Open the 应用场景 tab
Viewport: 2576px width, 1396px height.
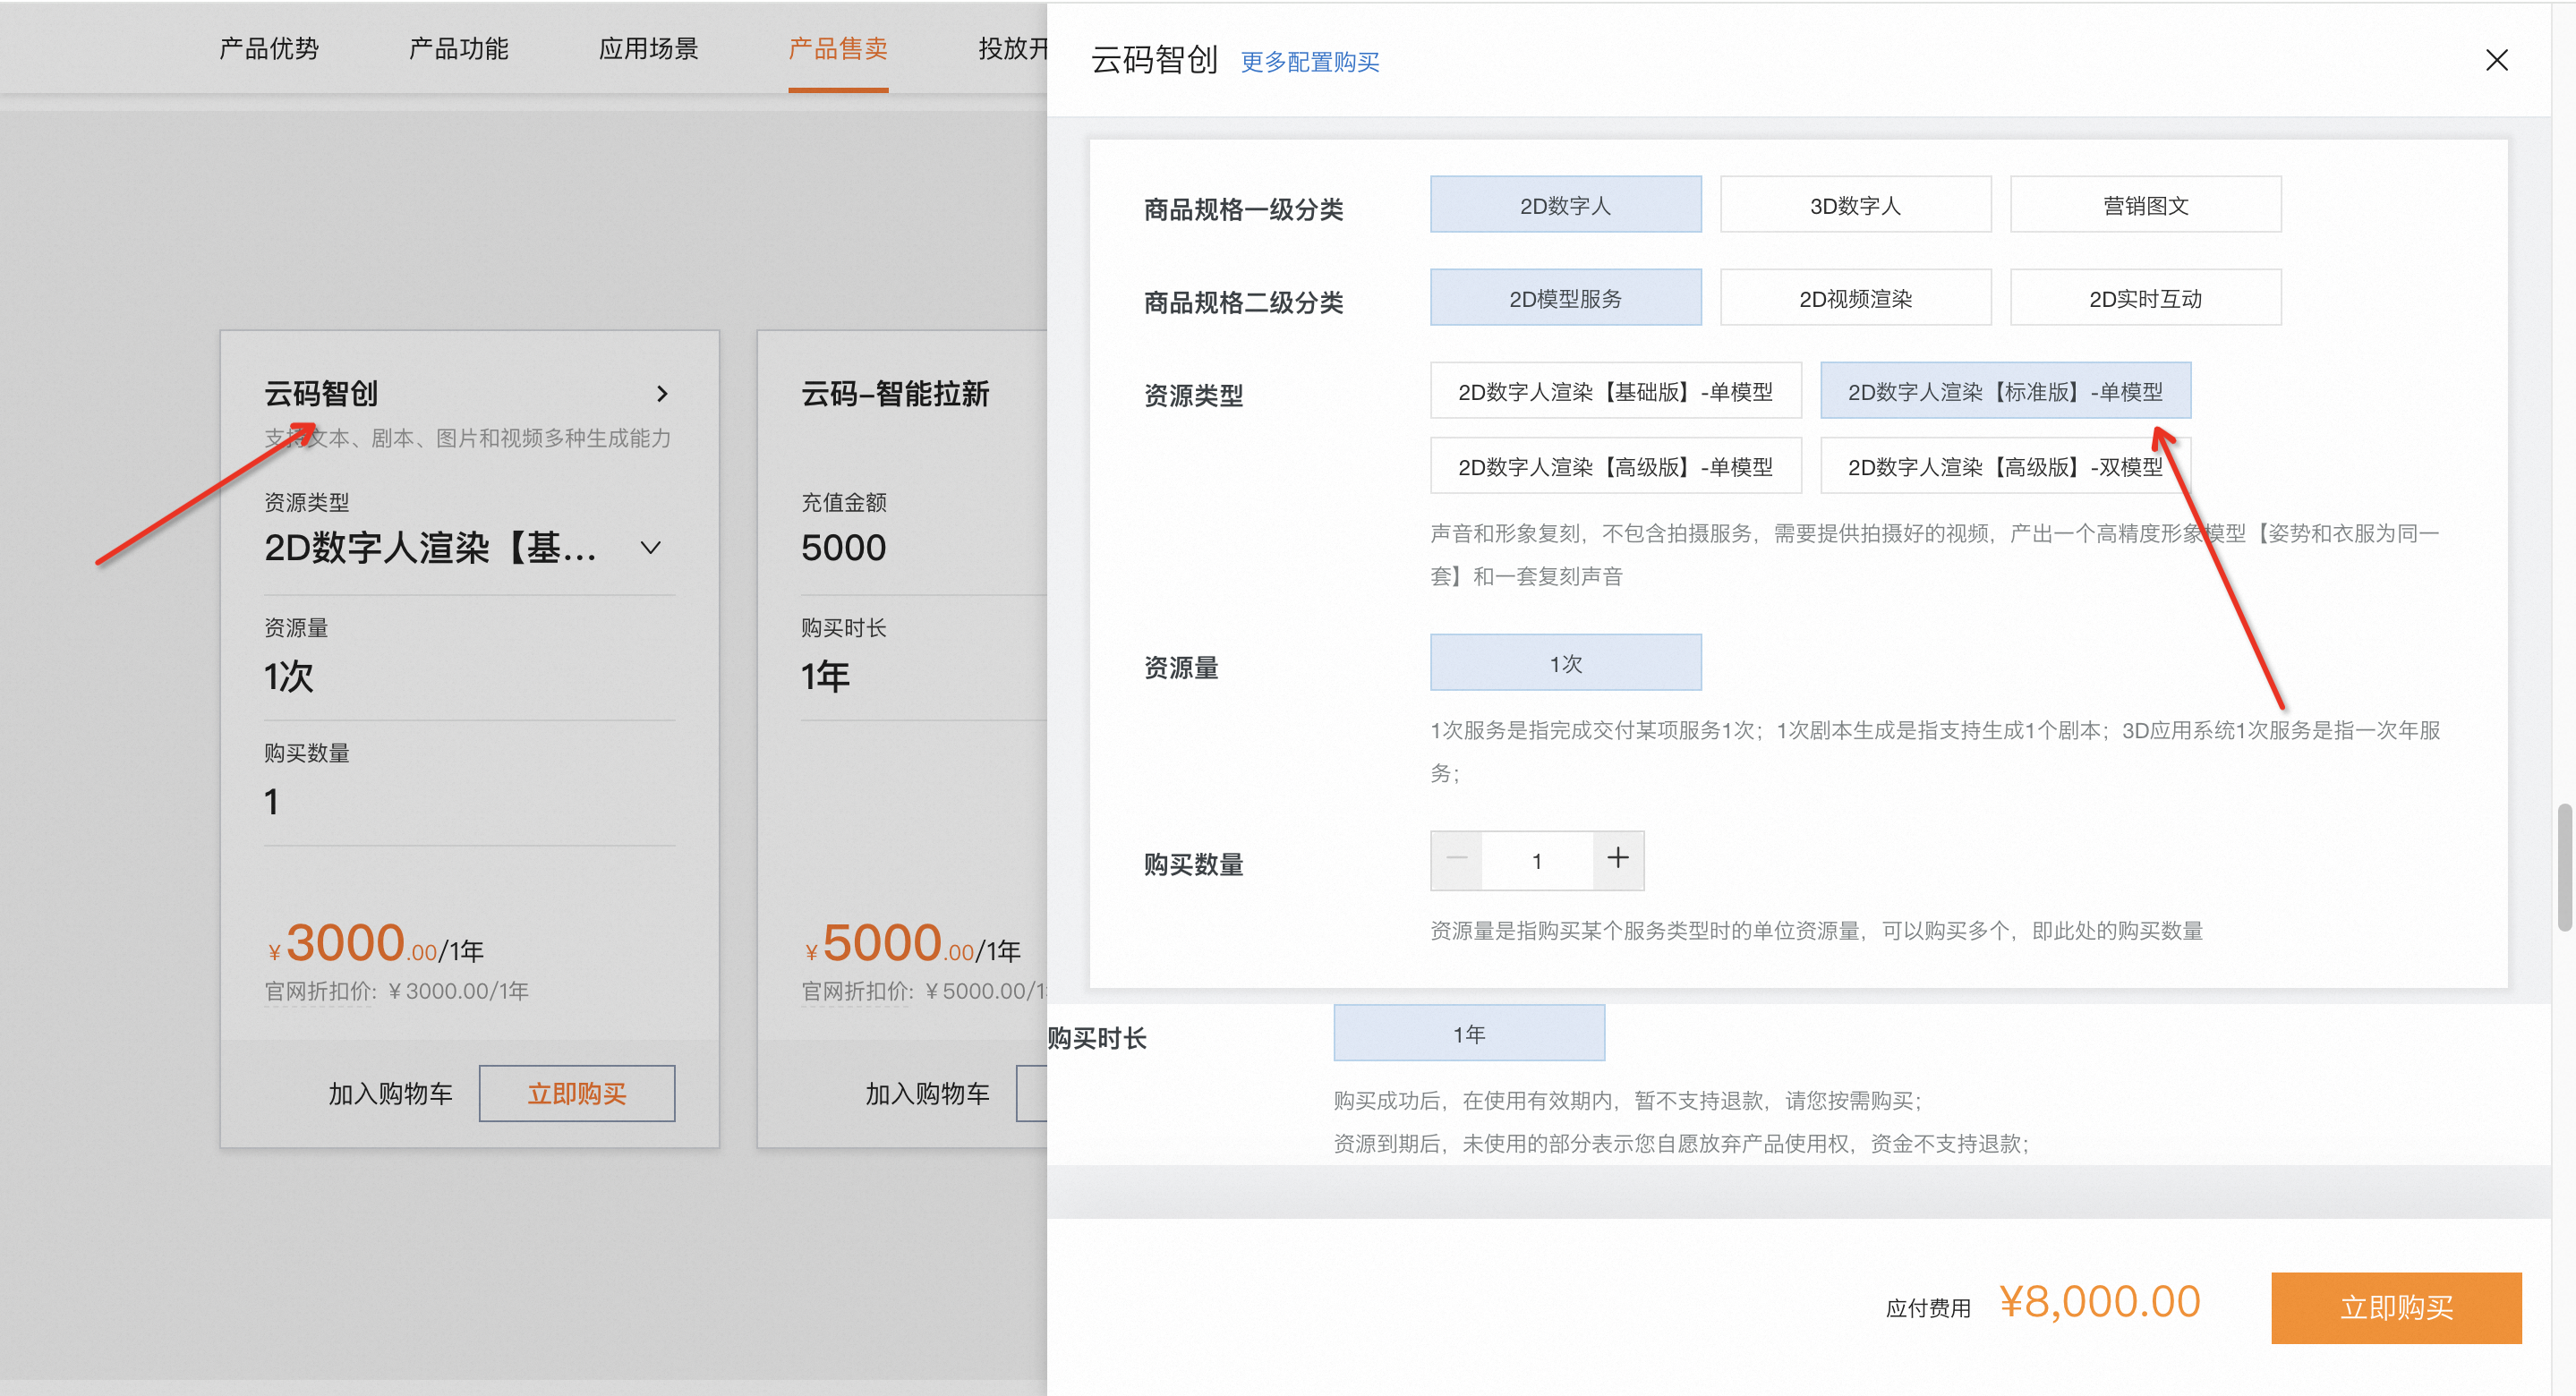pos(648,48)
